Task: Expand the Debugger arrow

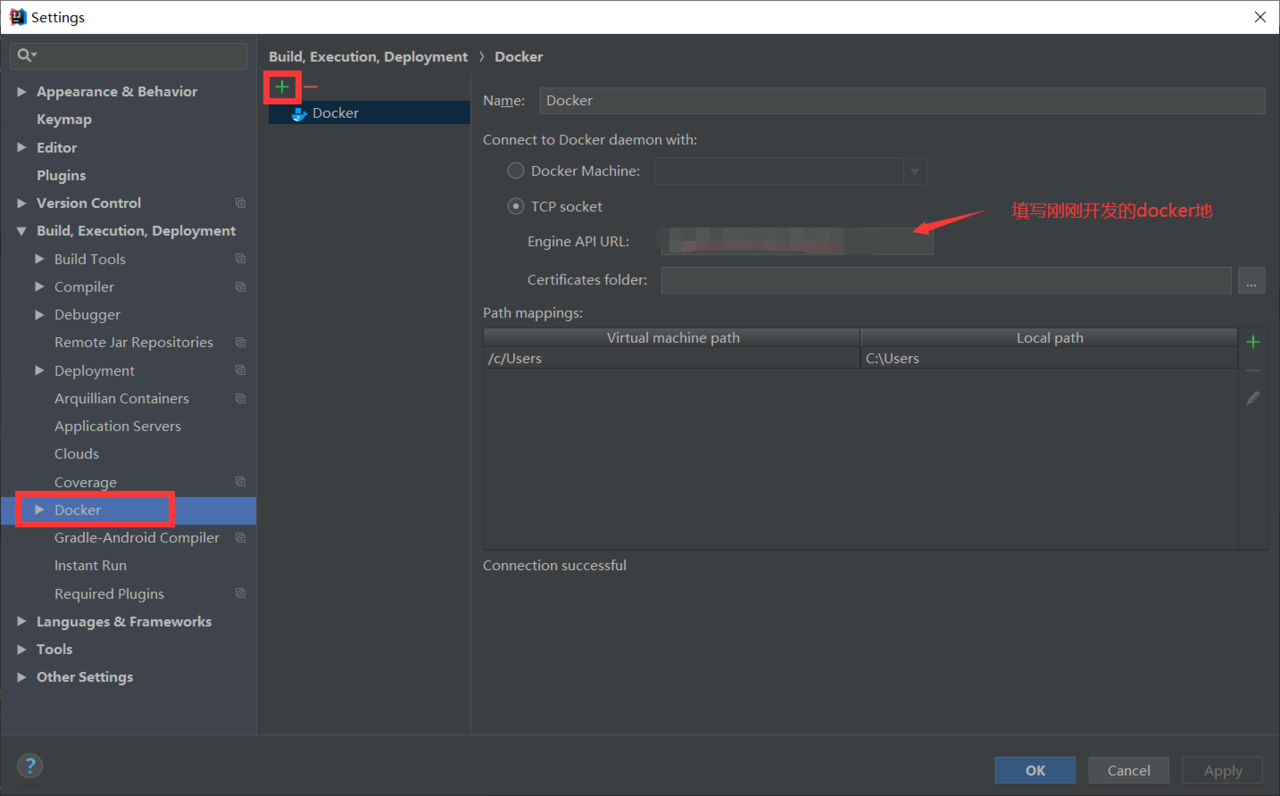Action: (x=40, y=315)
